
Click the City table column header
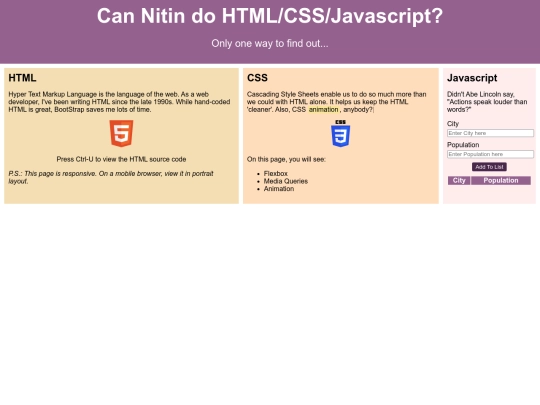tap(459, 180)
